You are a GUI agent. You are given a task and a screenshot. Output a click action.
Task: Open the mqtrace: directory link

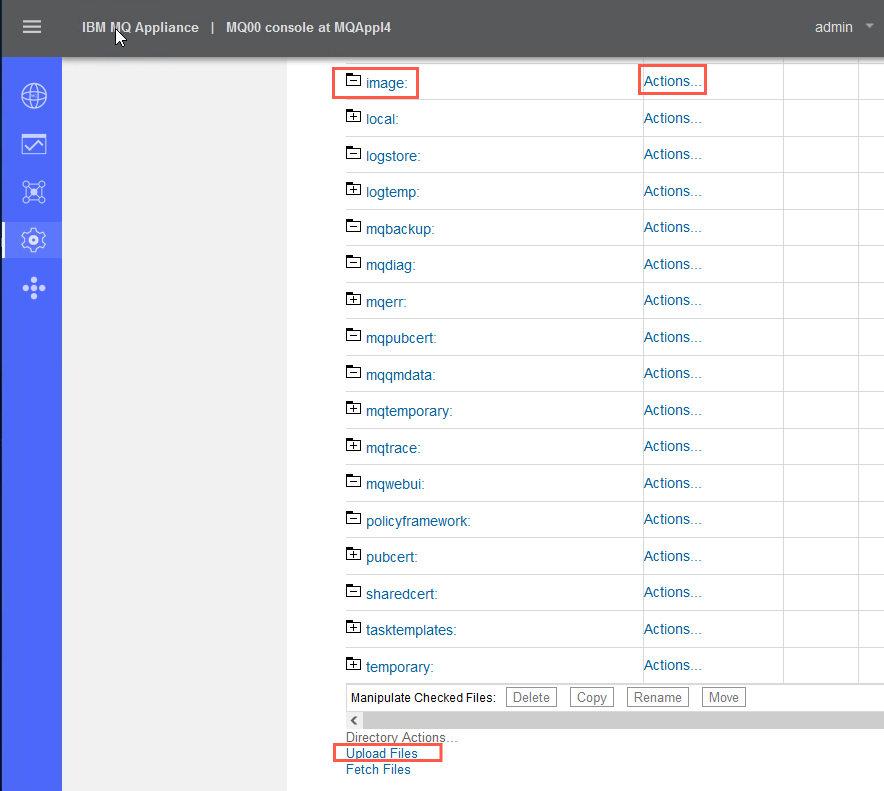pyautogui.click(x=393, y=448)
